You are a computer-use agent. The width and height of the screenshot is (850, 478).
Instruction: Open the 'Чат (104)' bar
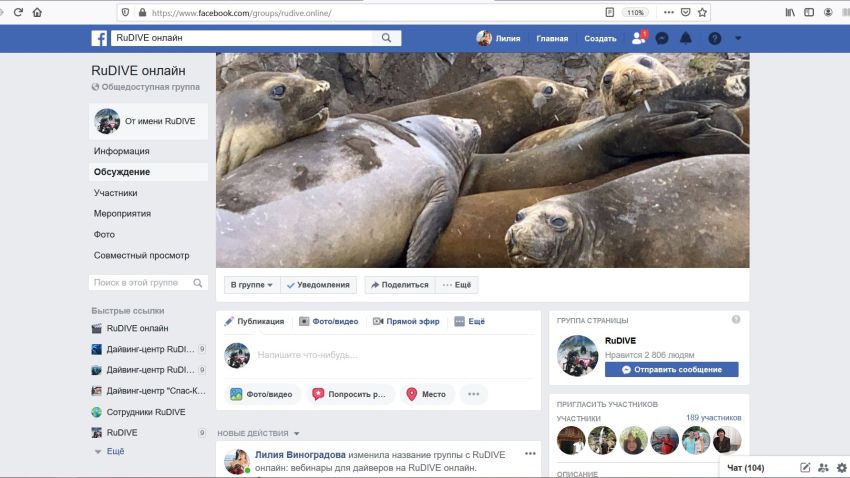coord(745,468)
